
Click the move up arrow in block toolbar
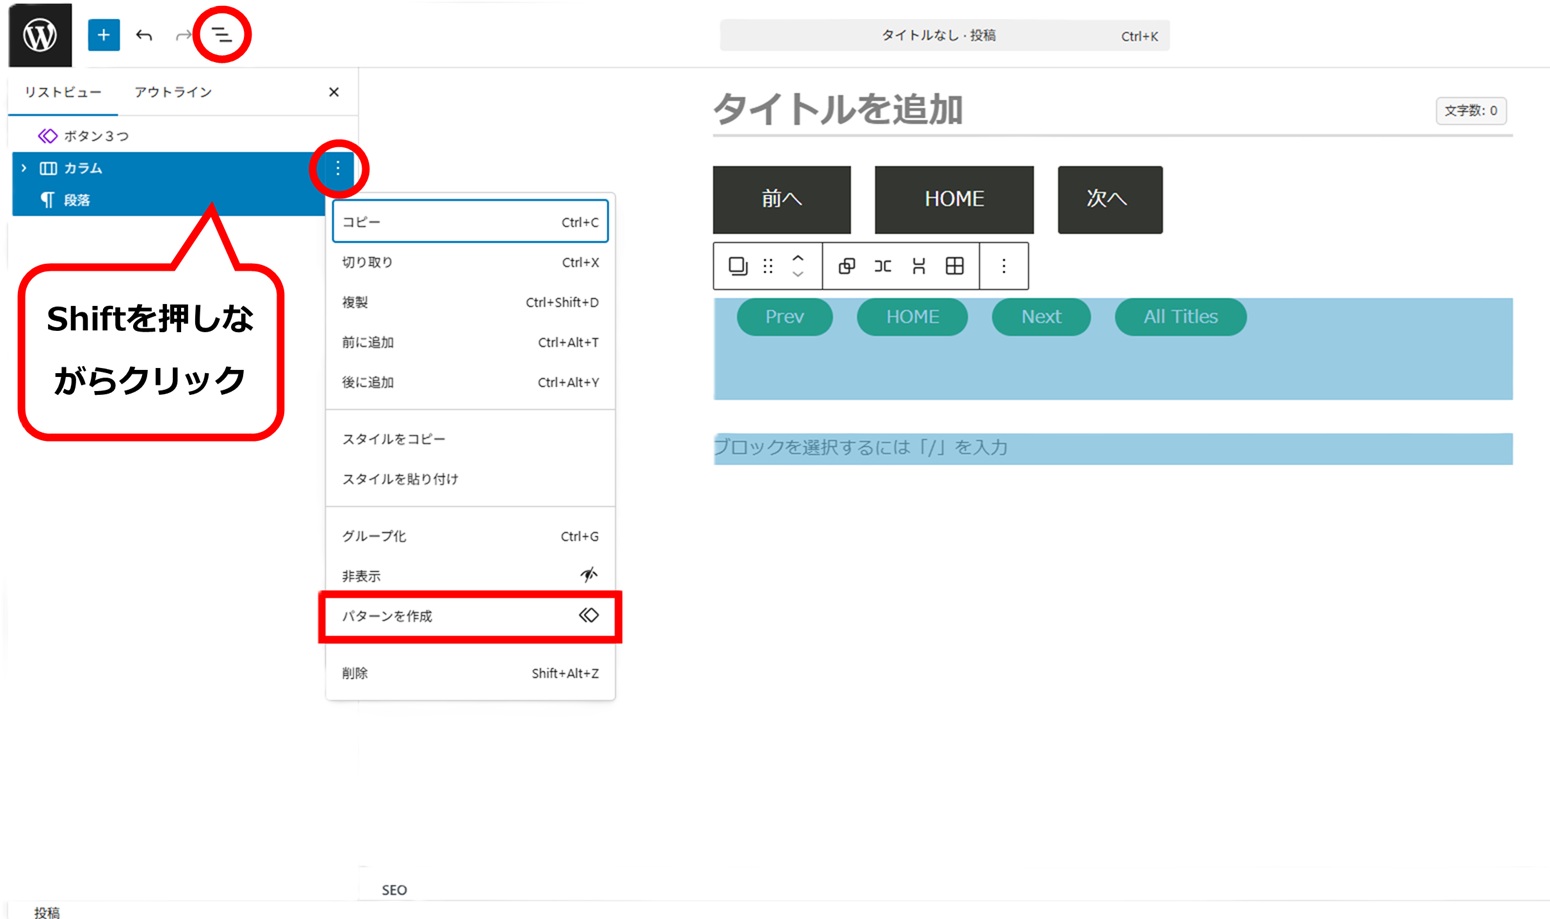(x=798, y=258)
